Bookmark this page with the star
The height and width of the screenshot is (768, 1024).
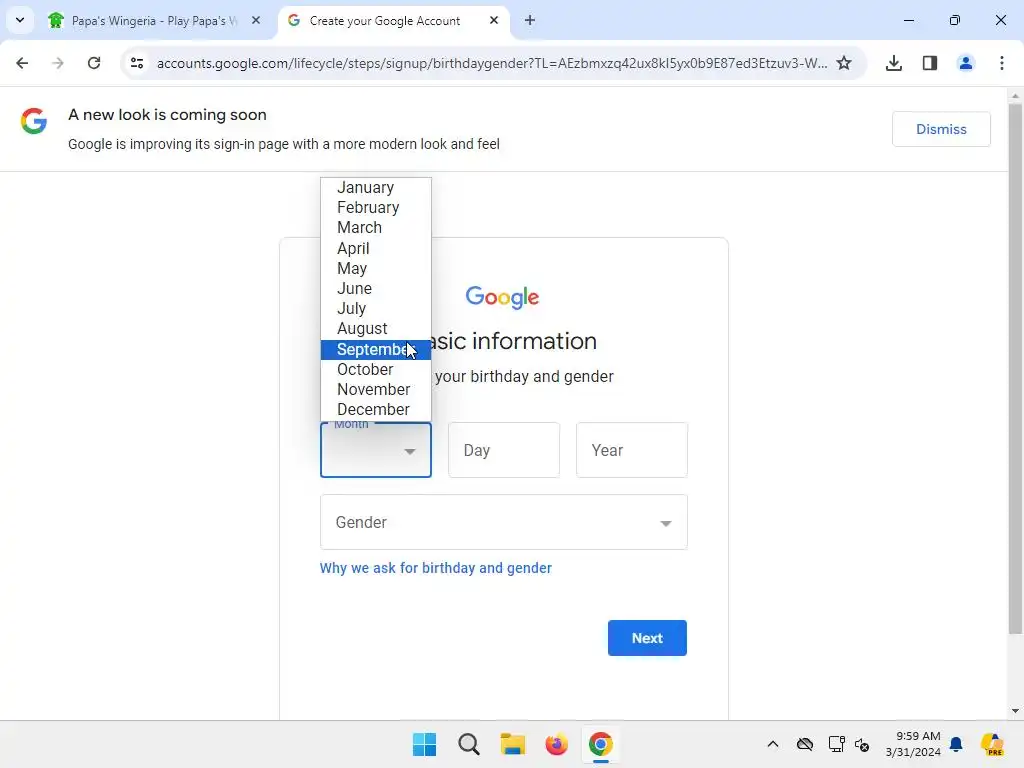click(844, 63)
